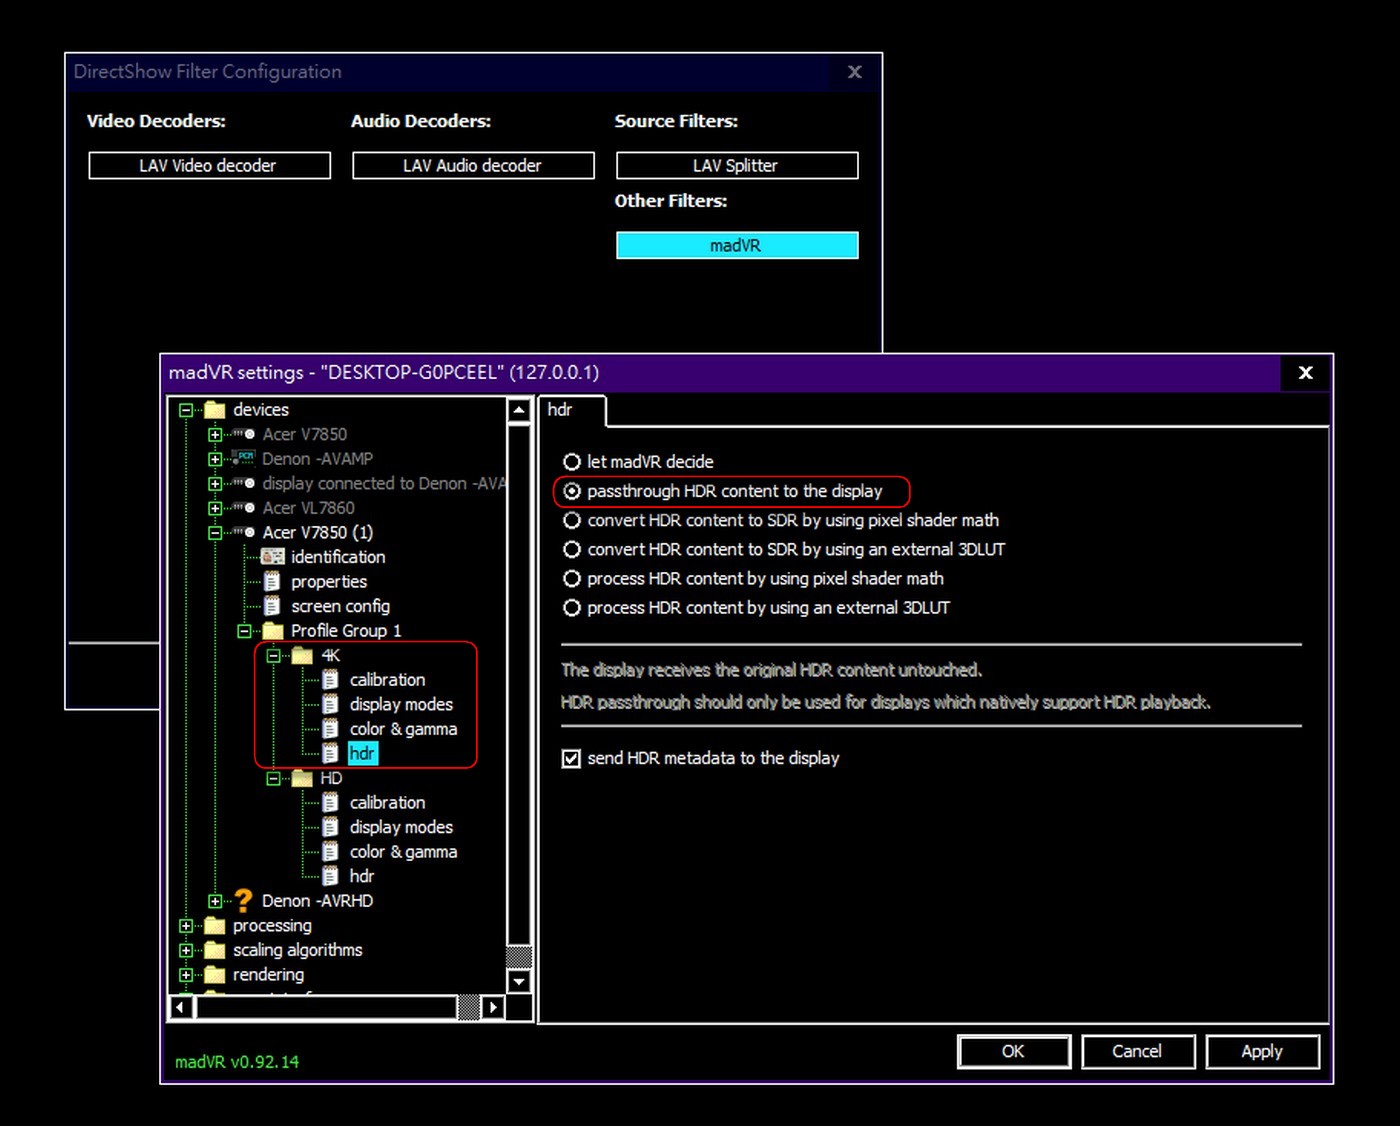Viewport: 1400px width, 1126px height.
Task: Expand the Acer VL7860 device node
Action: tap(215, 508)
